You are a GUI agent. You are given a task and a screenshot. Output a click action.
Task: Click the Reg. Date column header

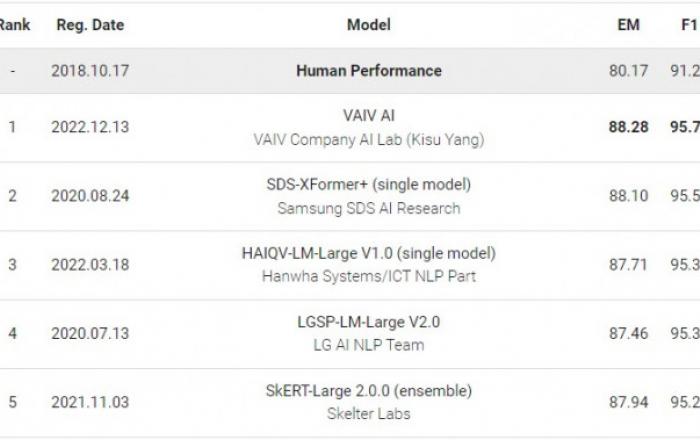90,25
